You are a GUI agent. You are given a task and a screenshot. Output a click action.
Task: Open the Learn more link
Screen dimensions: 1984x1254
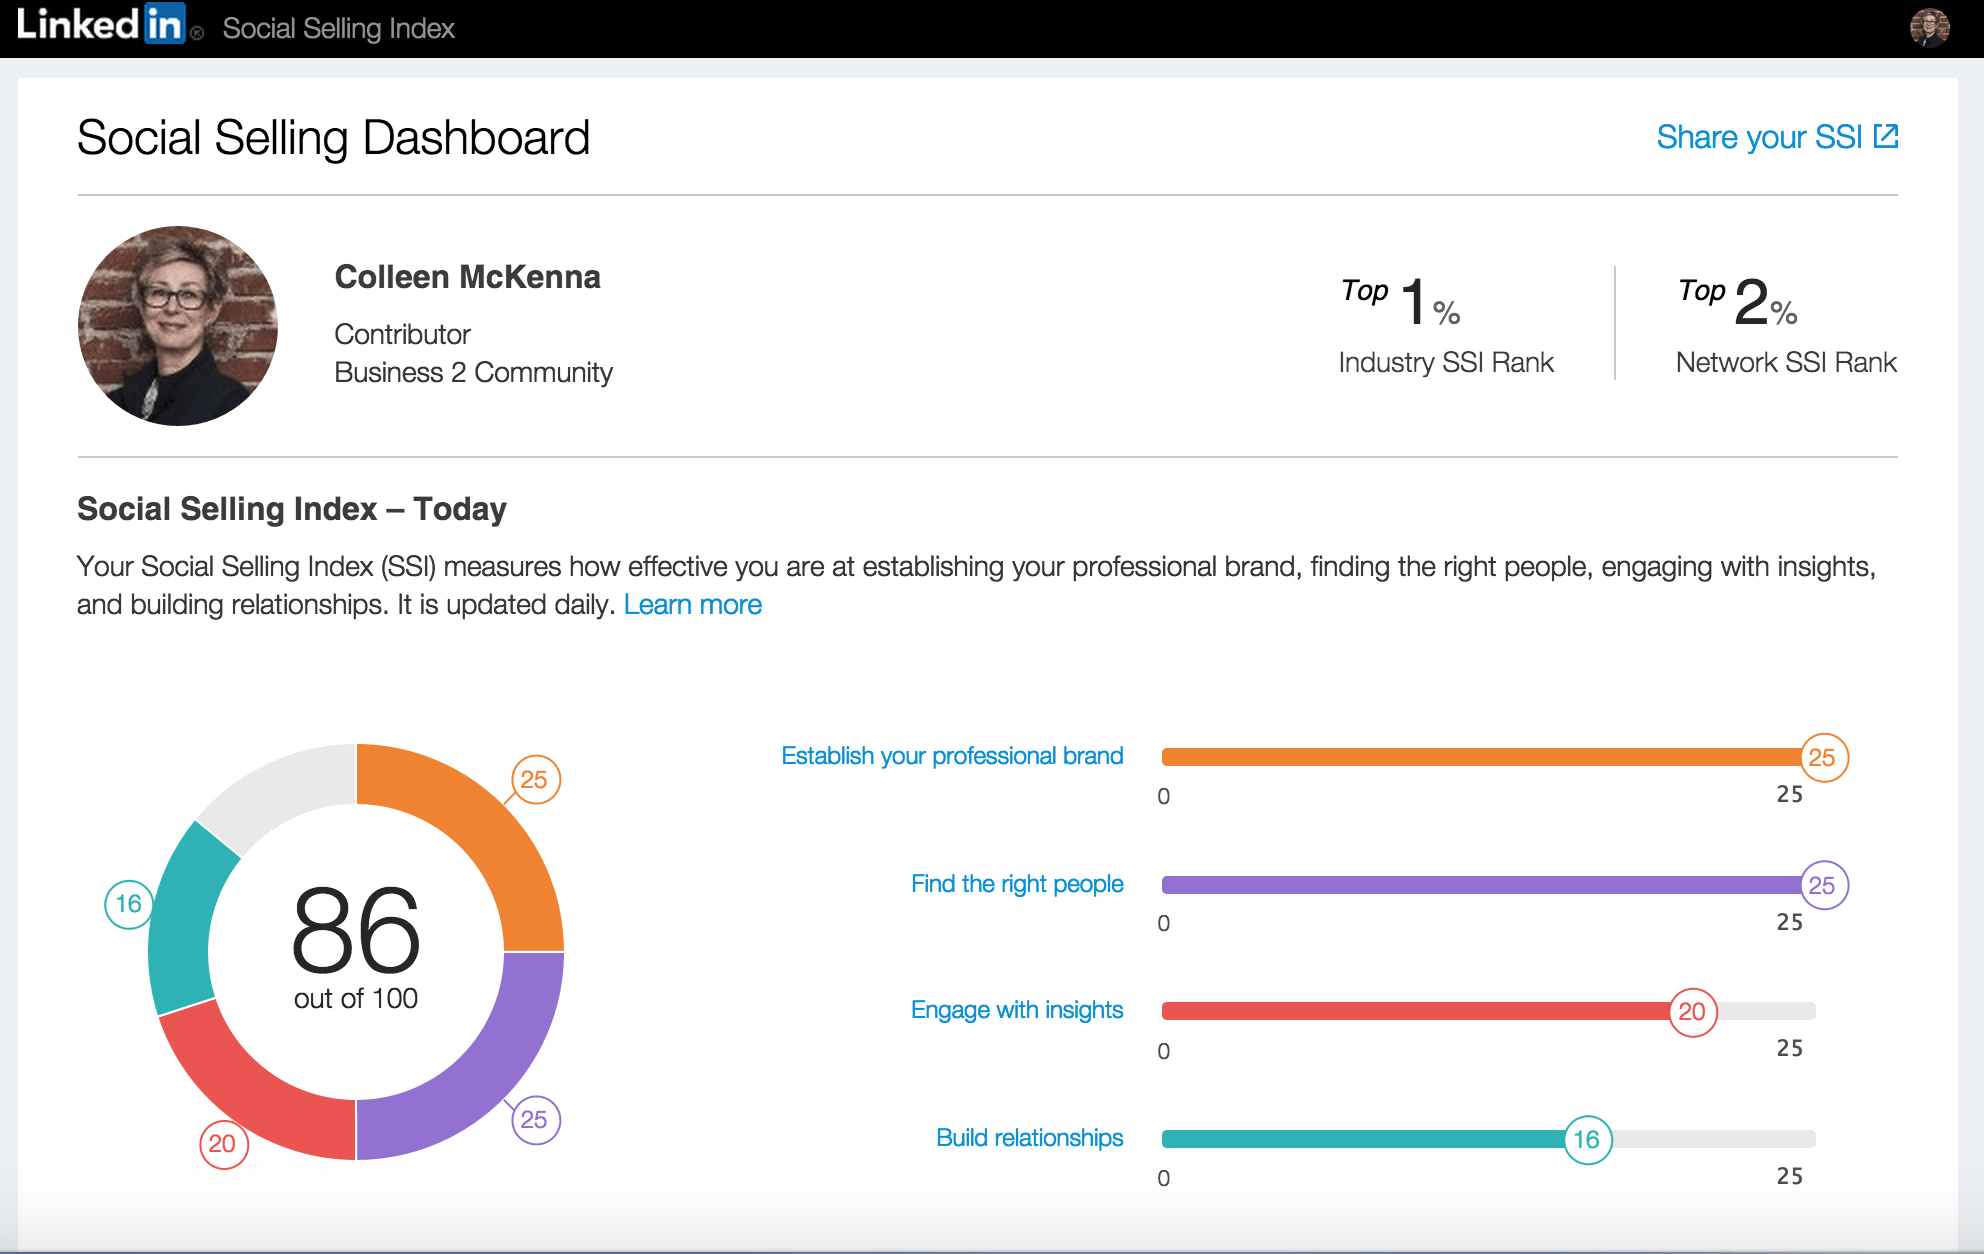pyautogui.click(x=692, y=605)
